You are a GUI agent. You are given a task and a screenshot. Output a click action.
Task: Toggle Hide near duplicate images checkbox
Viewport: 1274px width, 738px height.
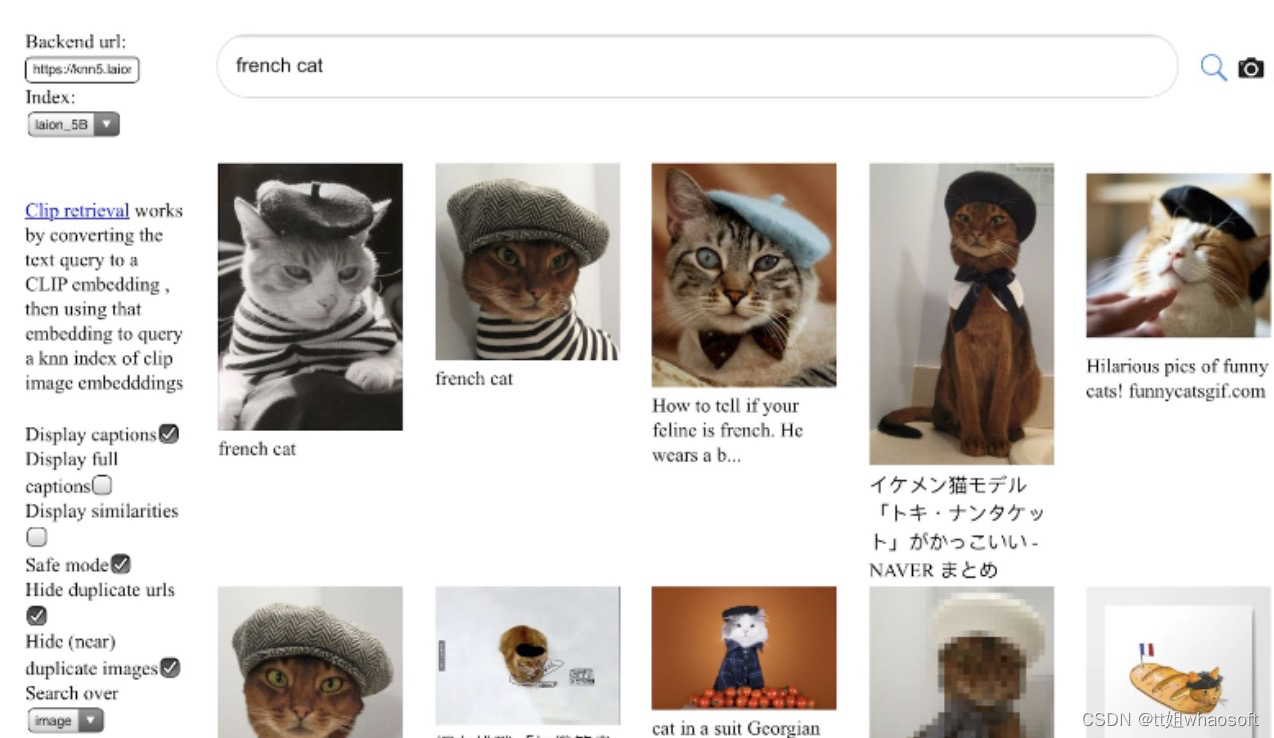(x=170, y=668)
